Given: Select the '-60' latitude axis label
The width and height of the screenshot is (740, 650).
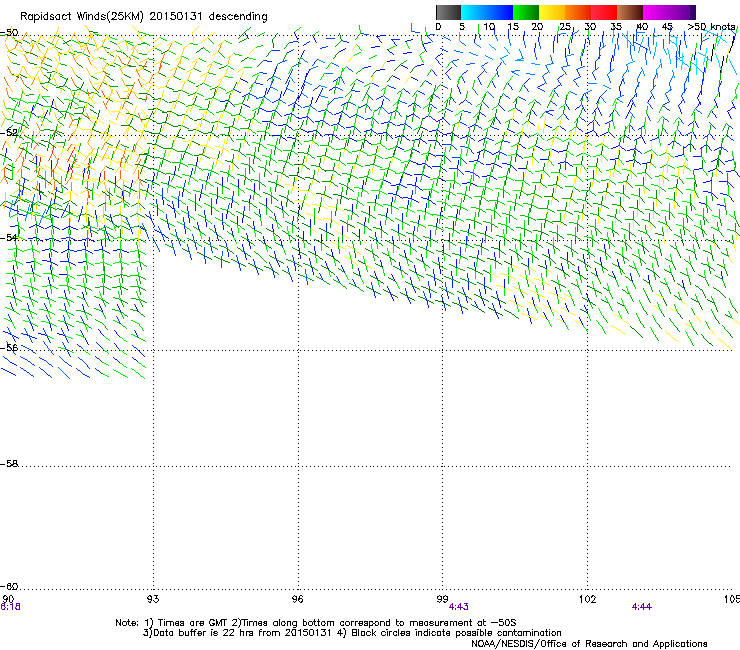Looking at the screenshot, I should pos(9,586).
